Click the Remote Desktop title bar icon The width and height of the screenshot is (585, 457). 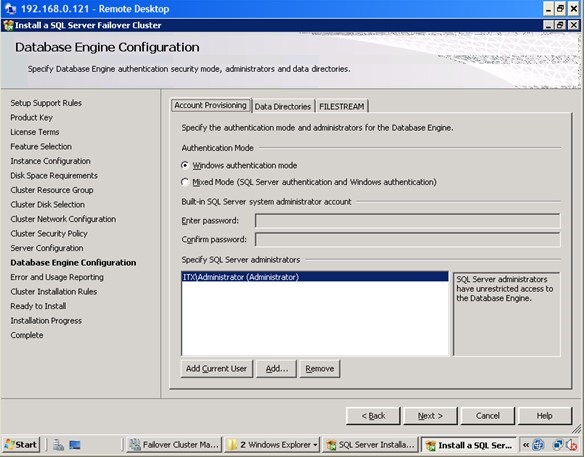click(x=10, y=9)
